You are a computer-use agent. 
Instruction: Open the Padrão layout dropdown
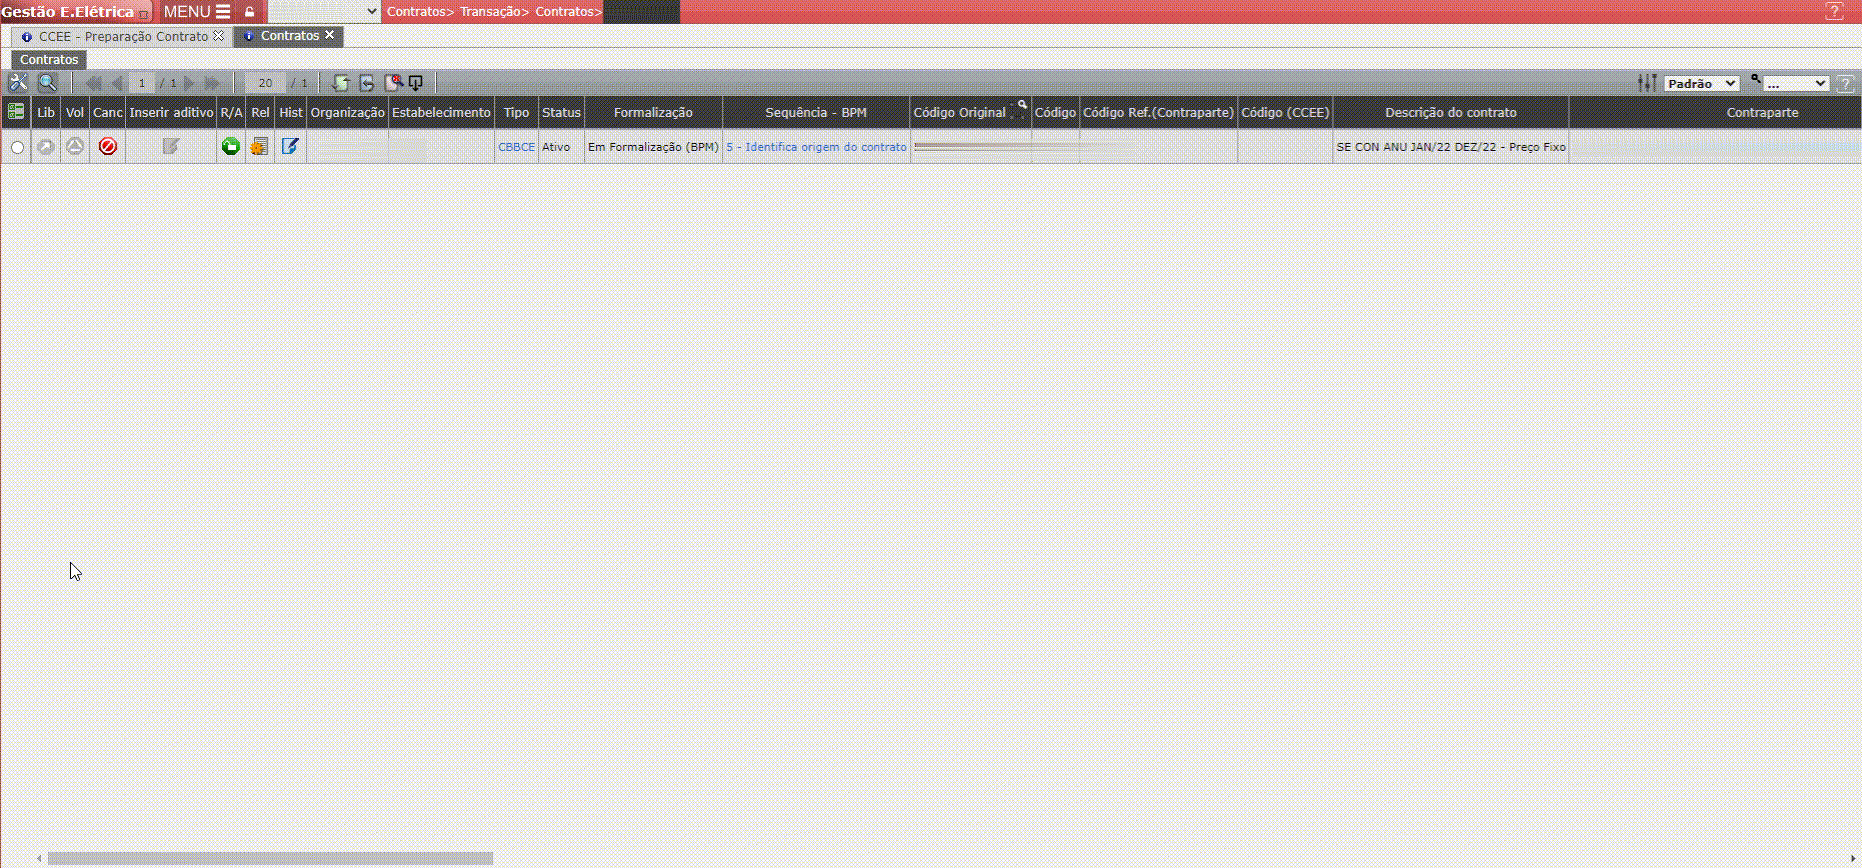tap(1701, 84)
